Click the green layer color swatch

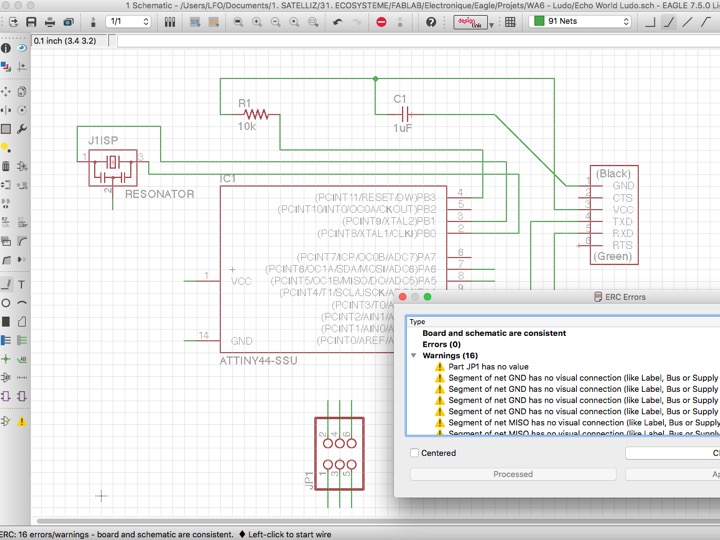click(x=538, y=22)
